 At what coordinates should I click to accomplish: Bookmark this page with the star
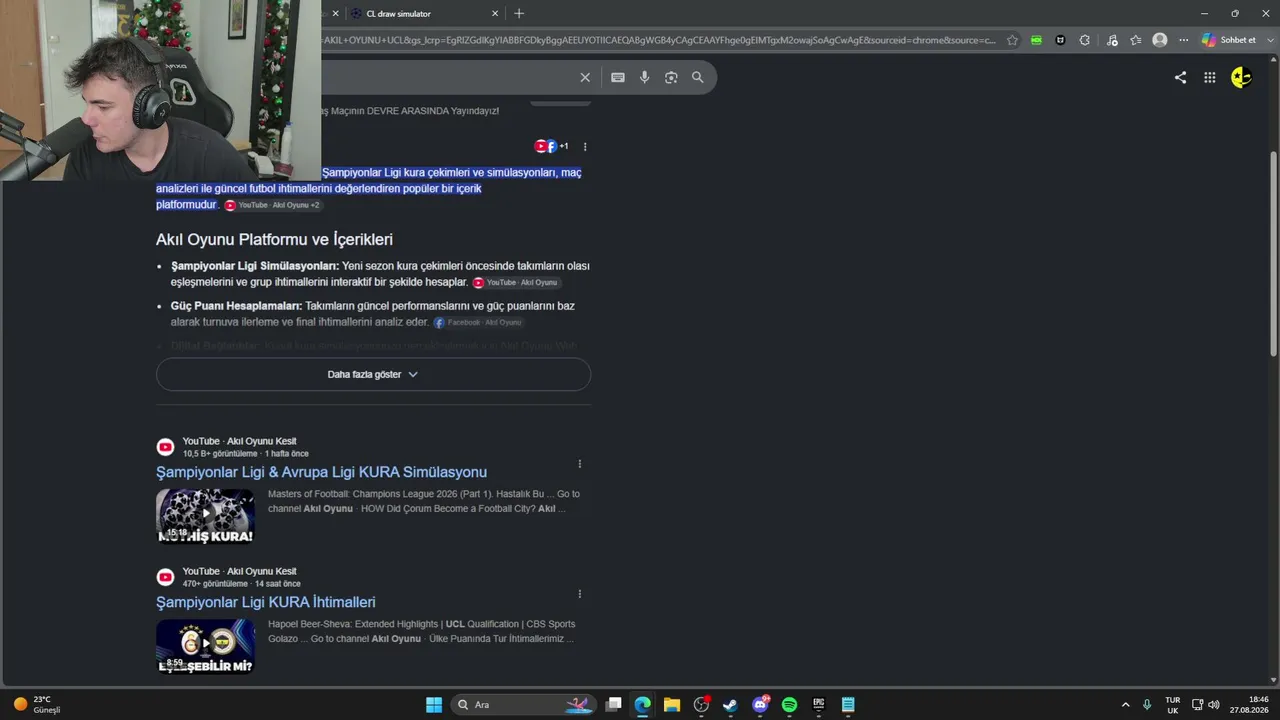[1012, 40]
